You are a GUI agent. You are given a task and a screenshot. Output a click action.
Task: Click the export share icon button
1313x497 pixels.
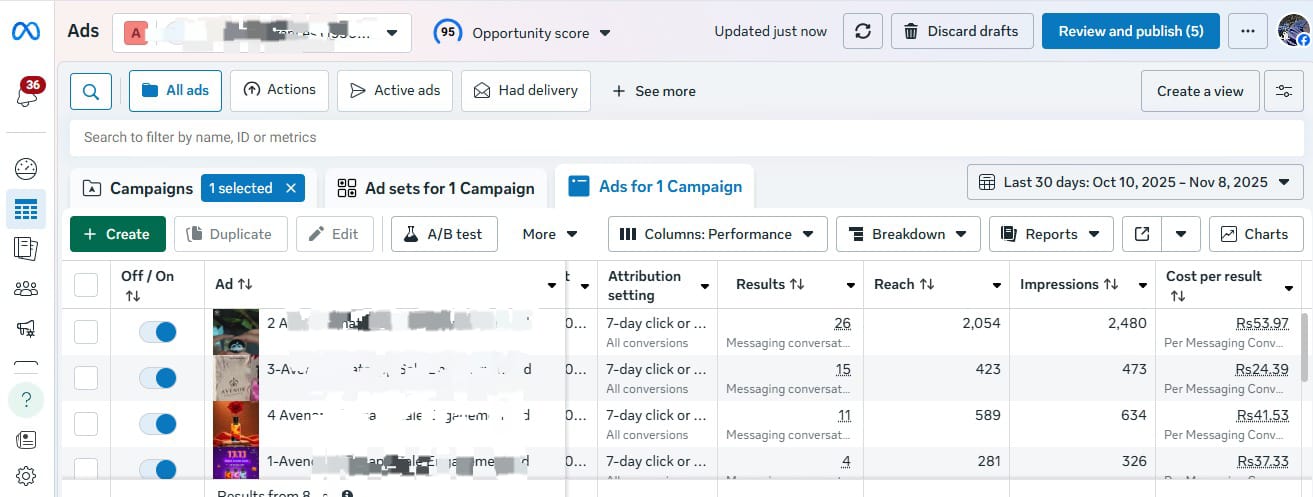click(x=1142, y=234)
